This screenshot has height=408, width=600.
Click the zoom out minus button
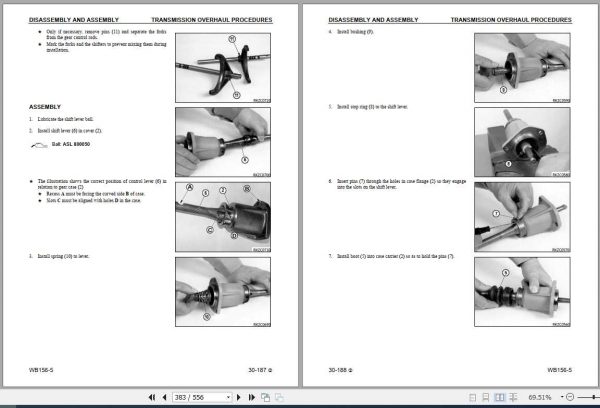[570, 397]
